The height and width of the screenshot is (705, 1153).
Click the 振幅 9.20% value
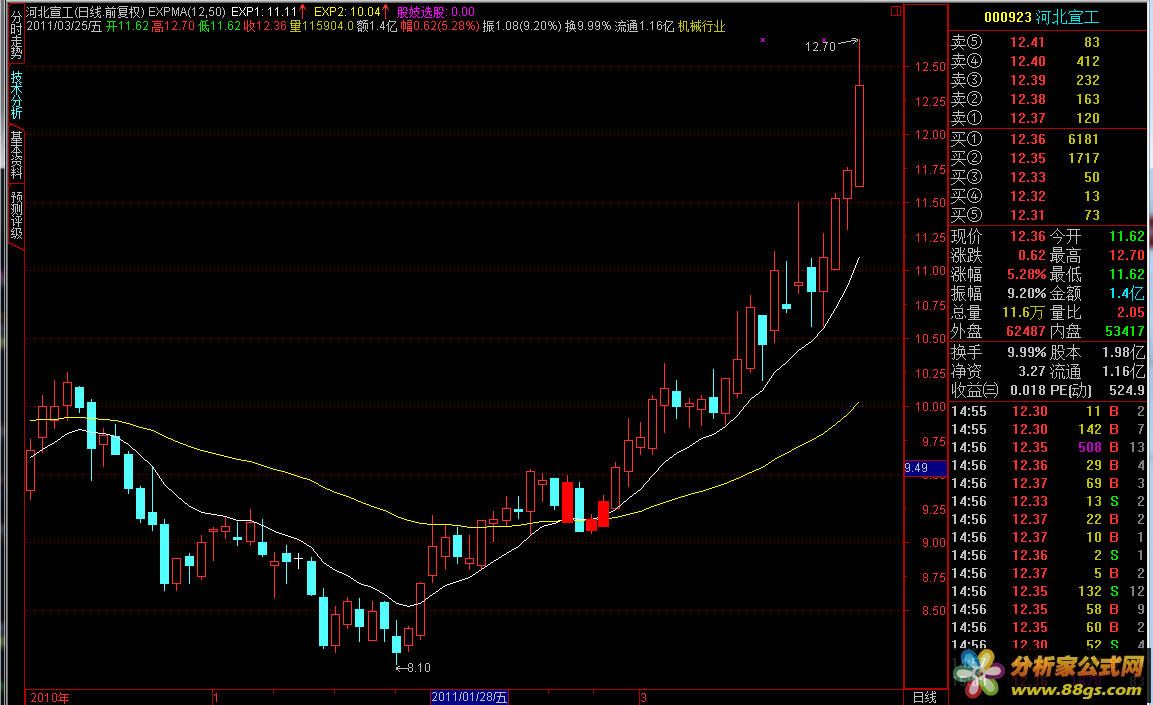[1027, 293]
